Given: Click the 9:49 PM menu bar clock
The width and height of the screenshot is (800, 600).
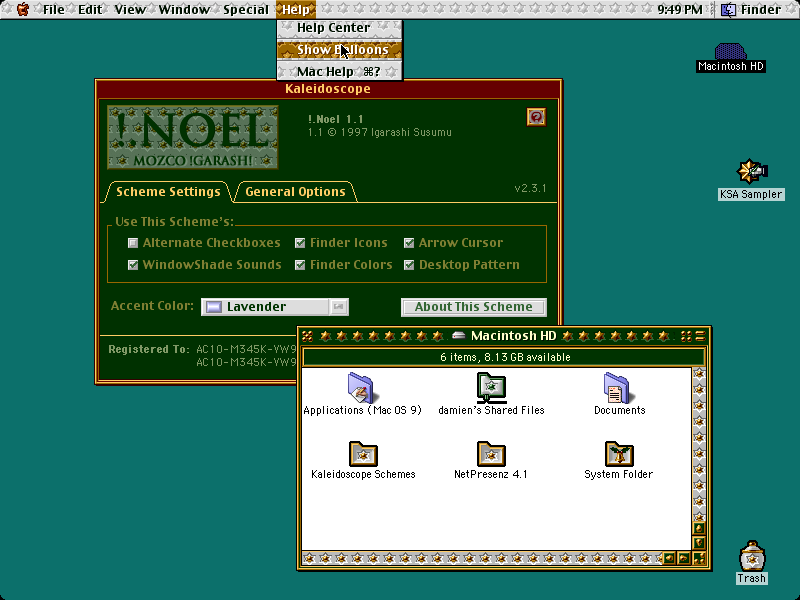Looking at the screenshot, I should 680,9.
